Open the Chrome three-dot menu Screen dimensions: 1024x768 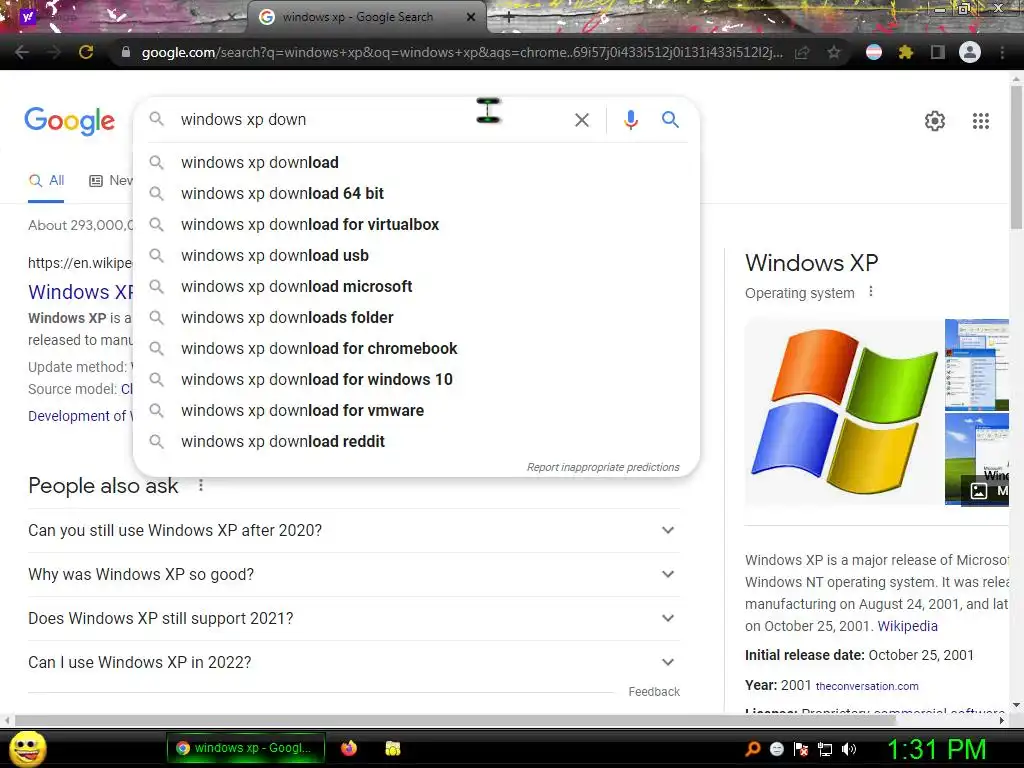(x=1002, y=52)
